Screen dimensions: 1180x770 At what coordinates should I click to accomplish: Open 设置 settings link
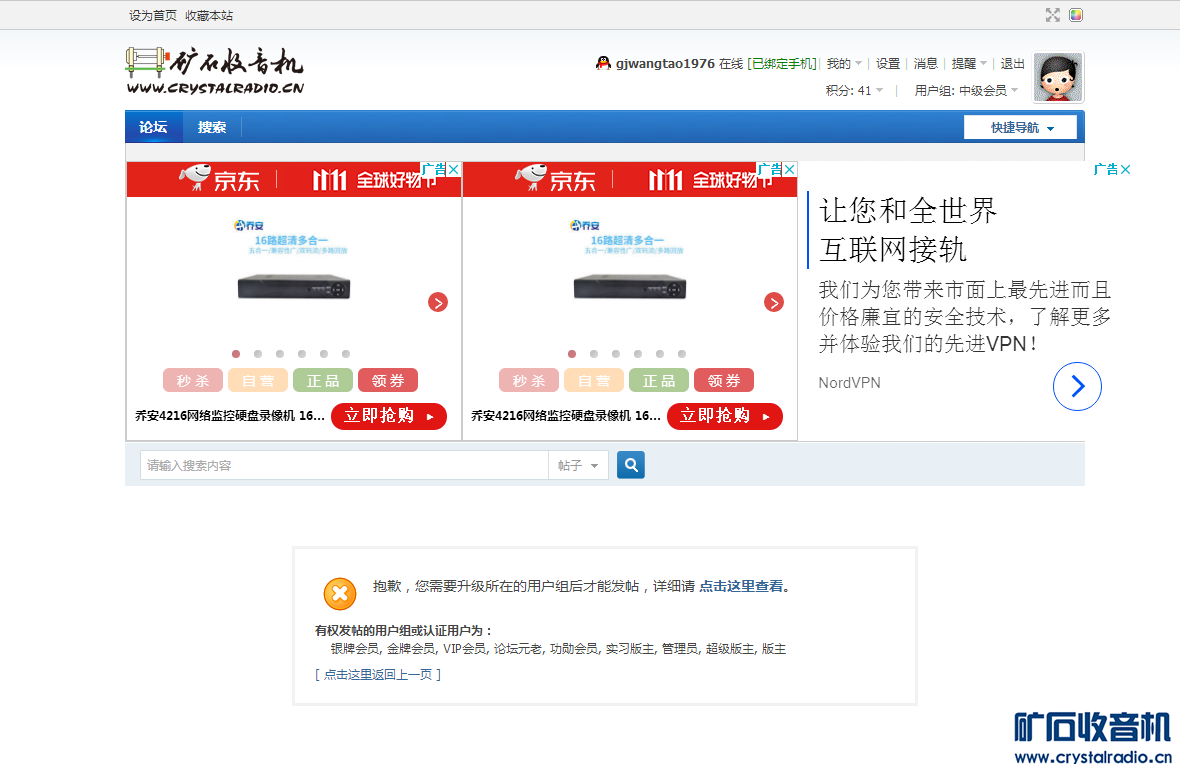click(x=888, y=64)
